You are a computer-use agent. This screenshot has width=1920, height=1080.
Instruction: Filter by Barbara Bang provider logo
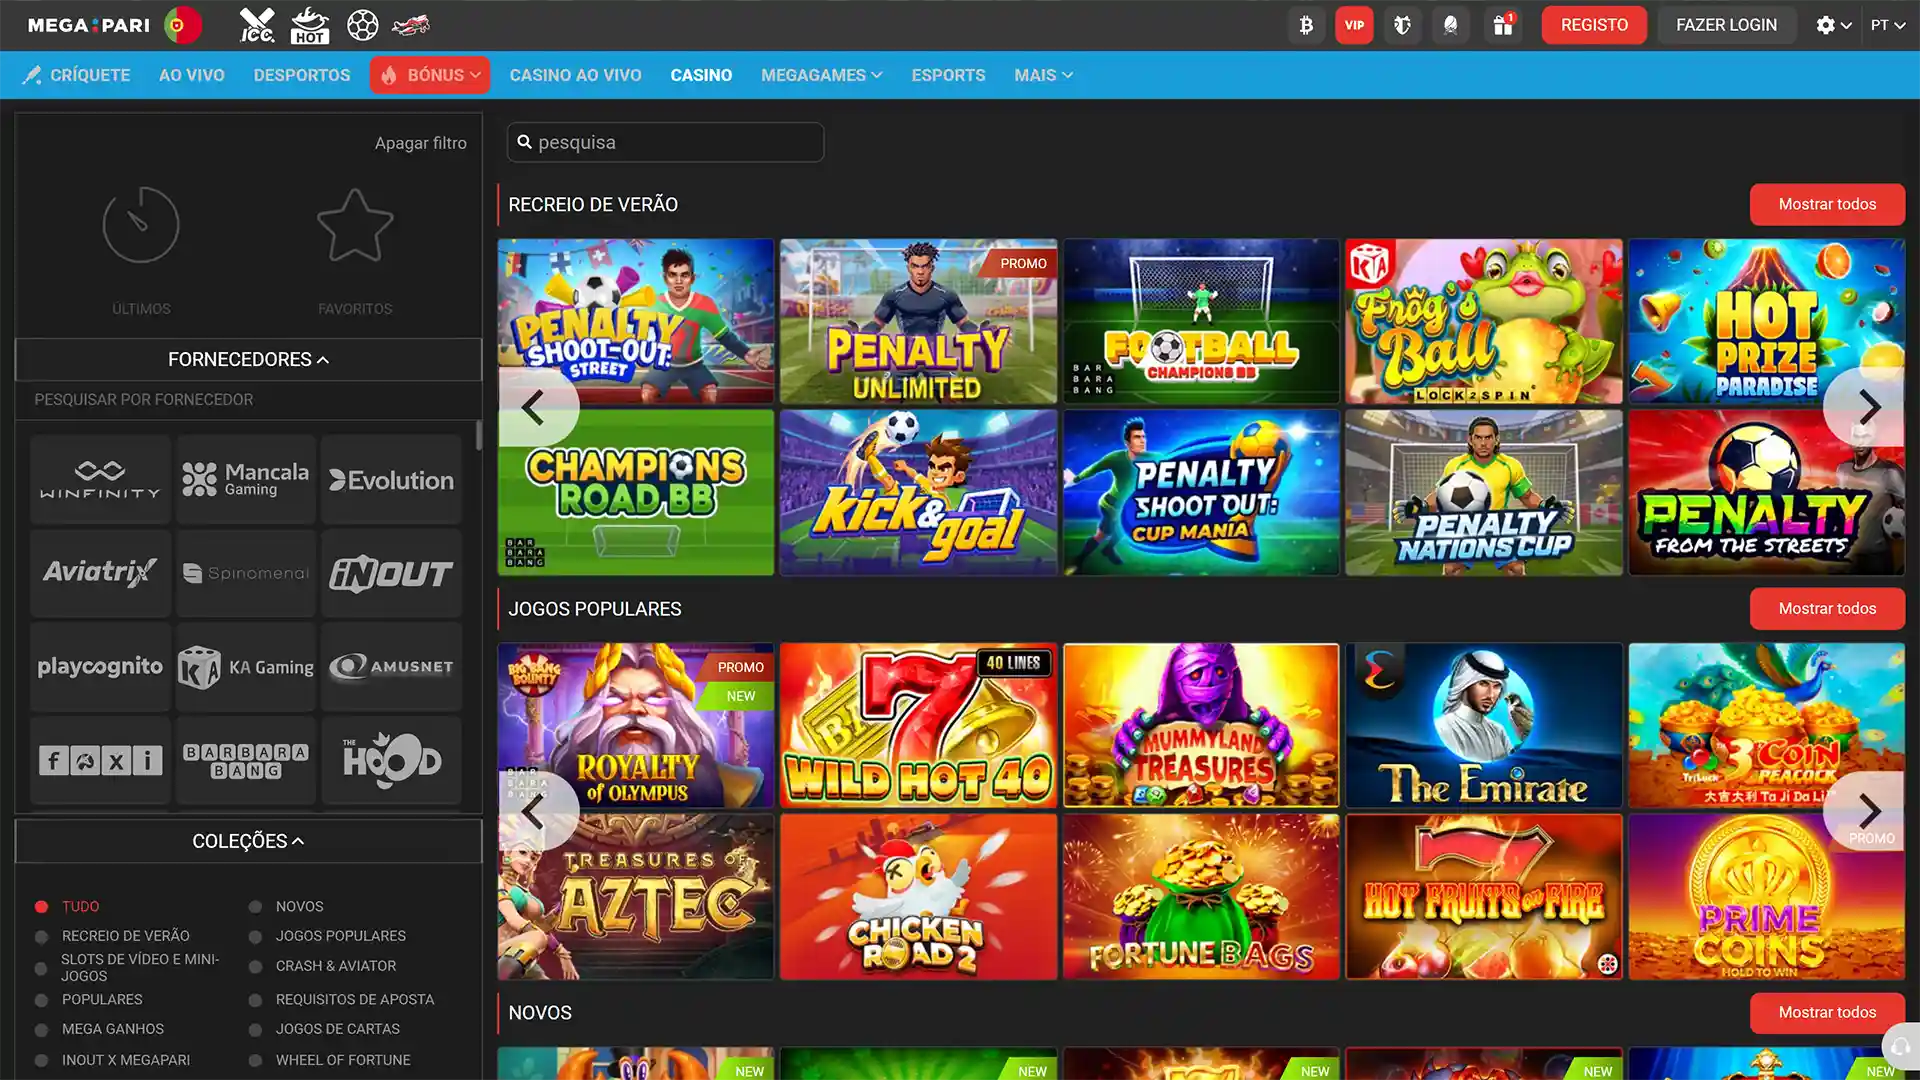(246, 761)
